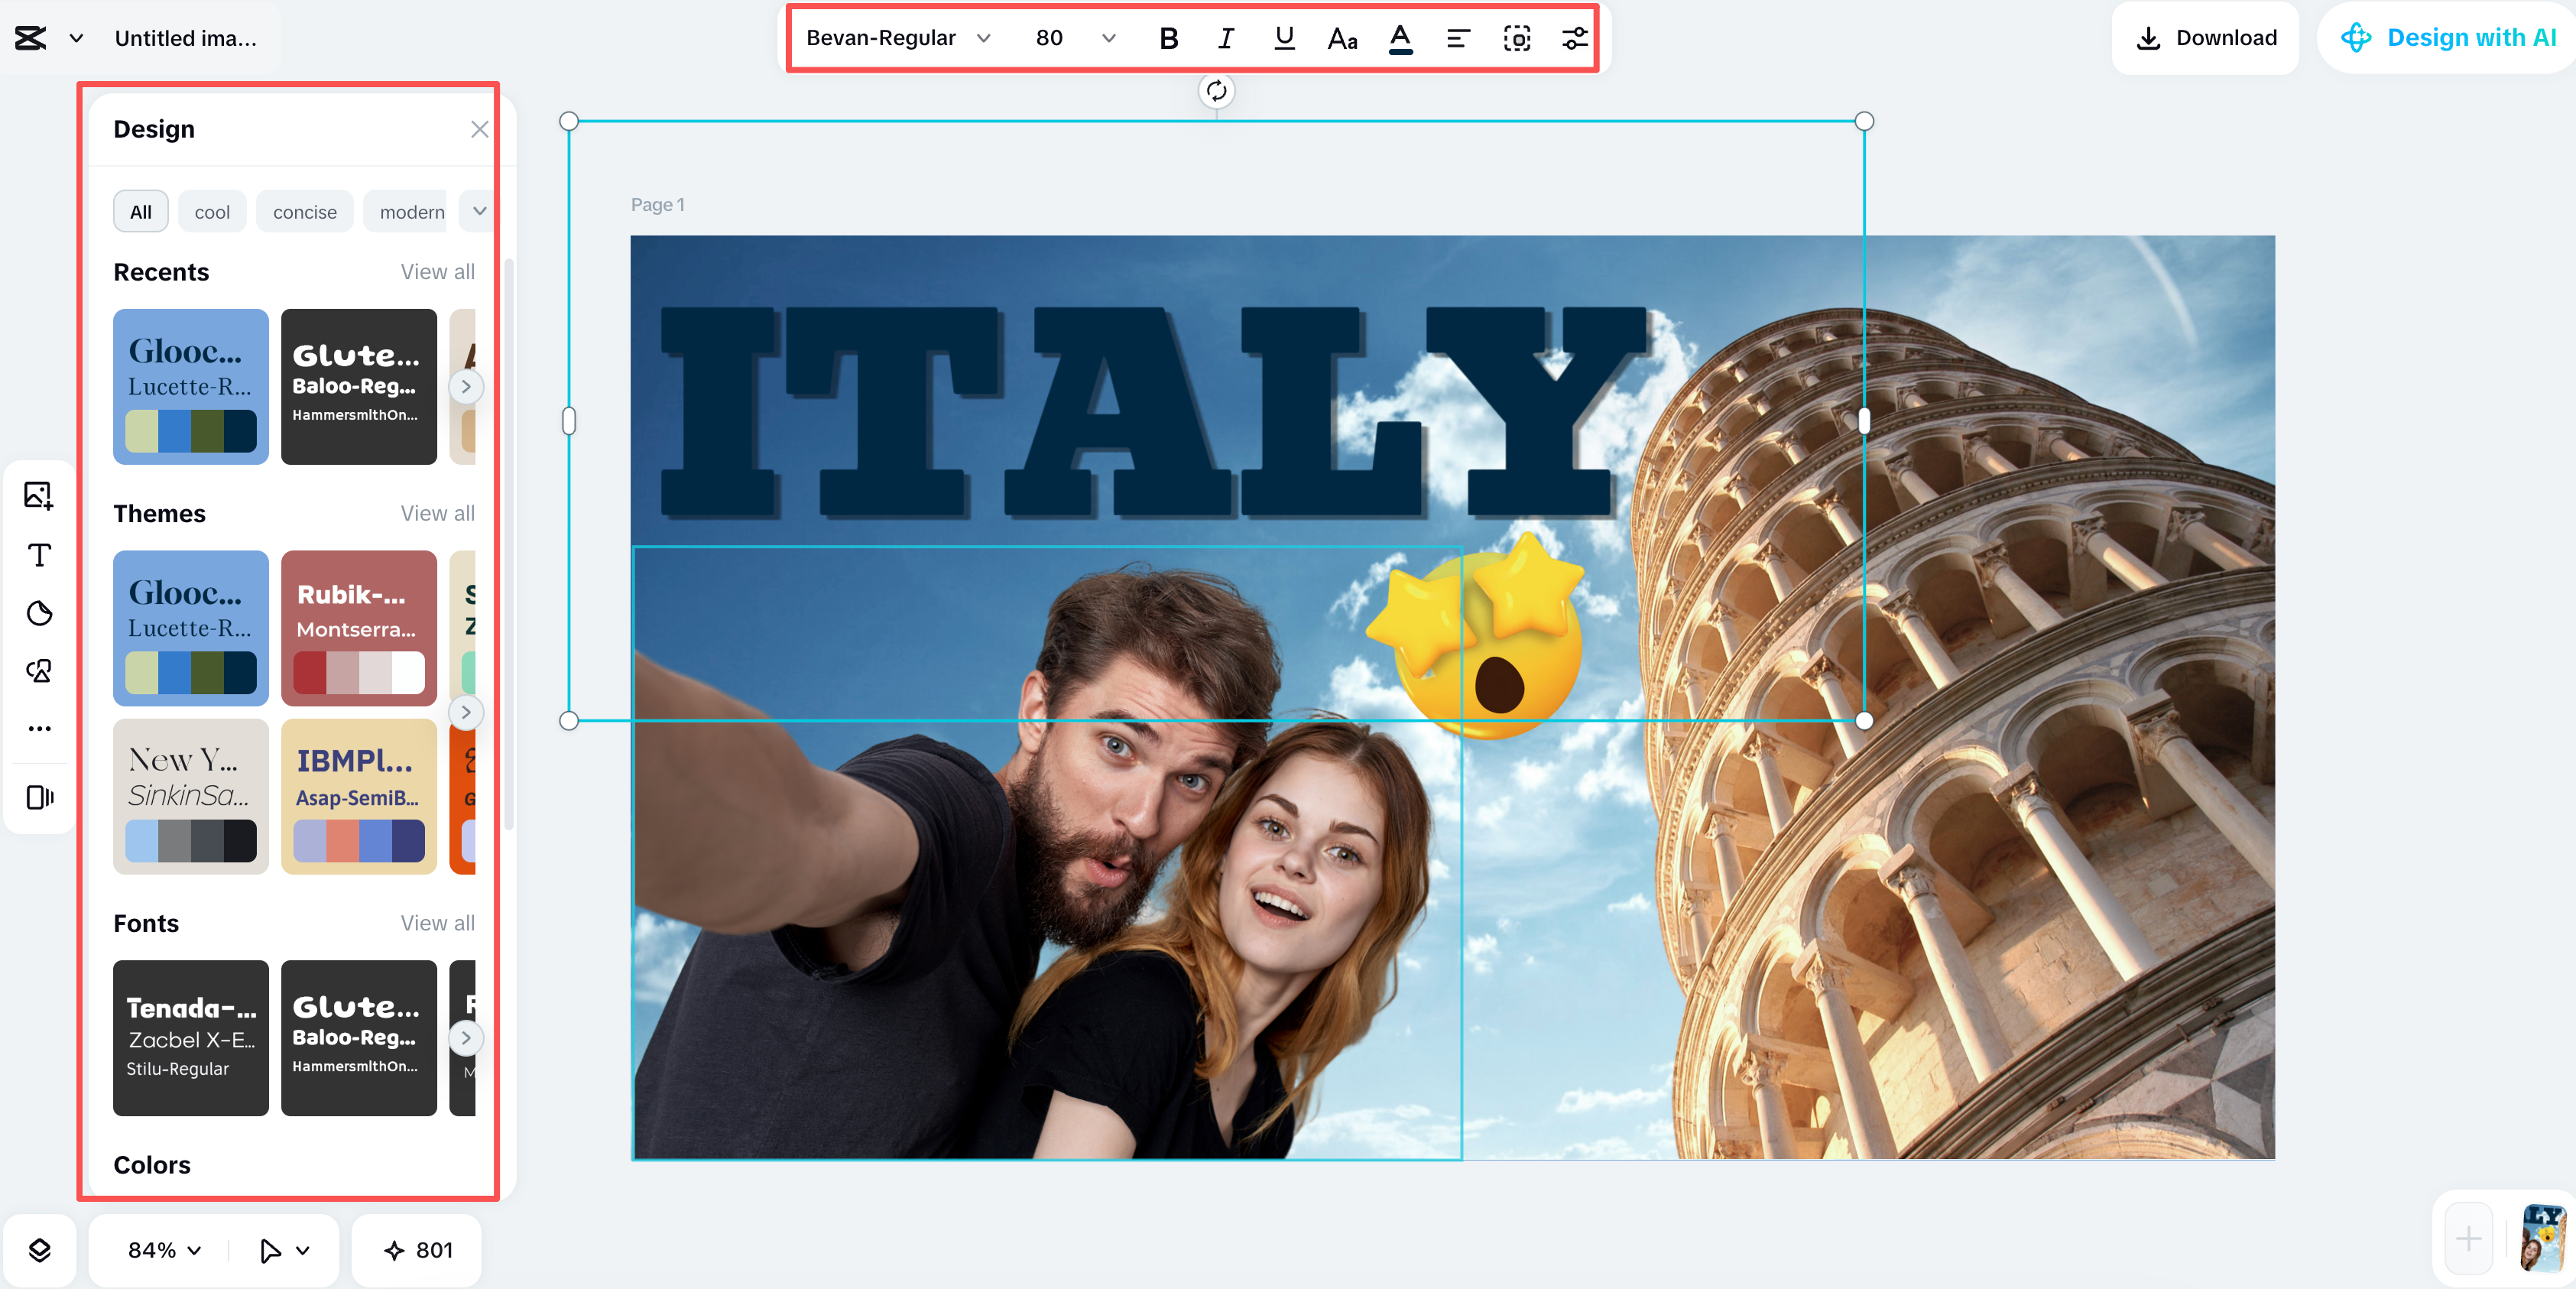Select the Rubik Montserrat theme thumbnail
The height and width of the screenshot is (1289, 2576).
coord(358,628)
